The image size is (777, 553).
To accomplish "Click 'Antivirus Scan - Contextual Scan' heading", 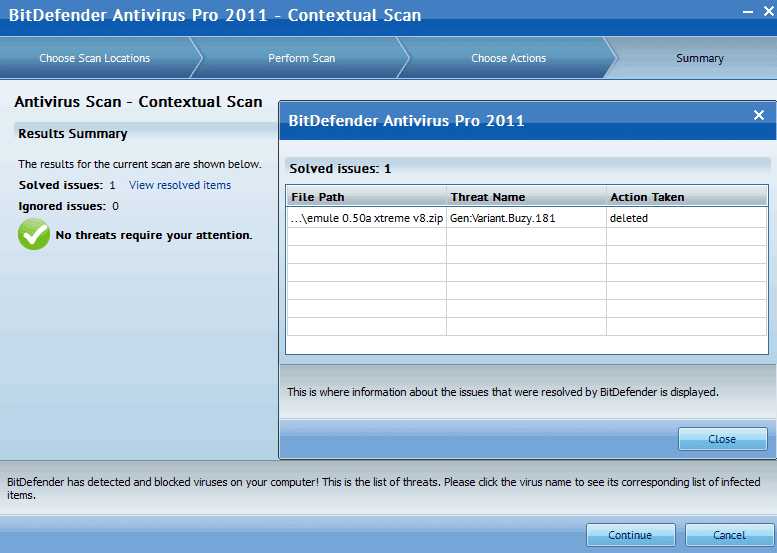I will coord(138,102).
